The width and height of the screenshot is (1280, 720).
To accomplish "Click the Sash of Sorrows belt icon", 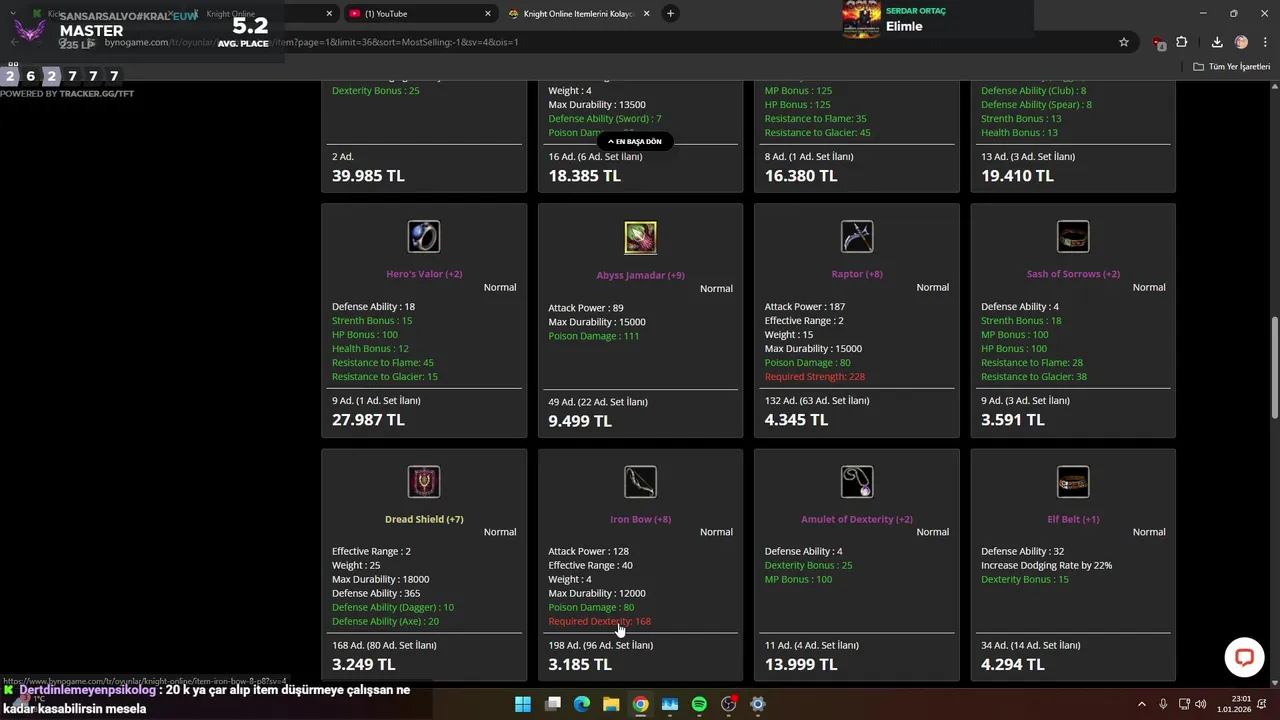I will pos(1073,237).
